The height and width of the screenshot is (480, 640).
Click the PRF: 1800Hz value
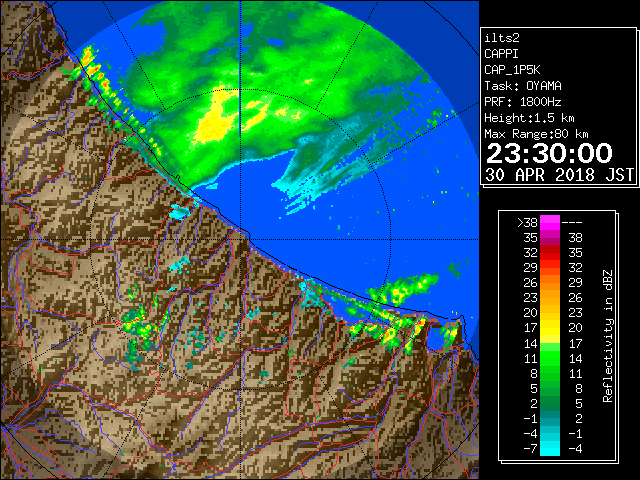click(523, 102)
